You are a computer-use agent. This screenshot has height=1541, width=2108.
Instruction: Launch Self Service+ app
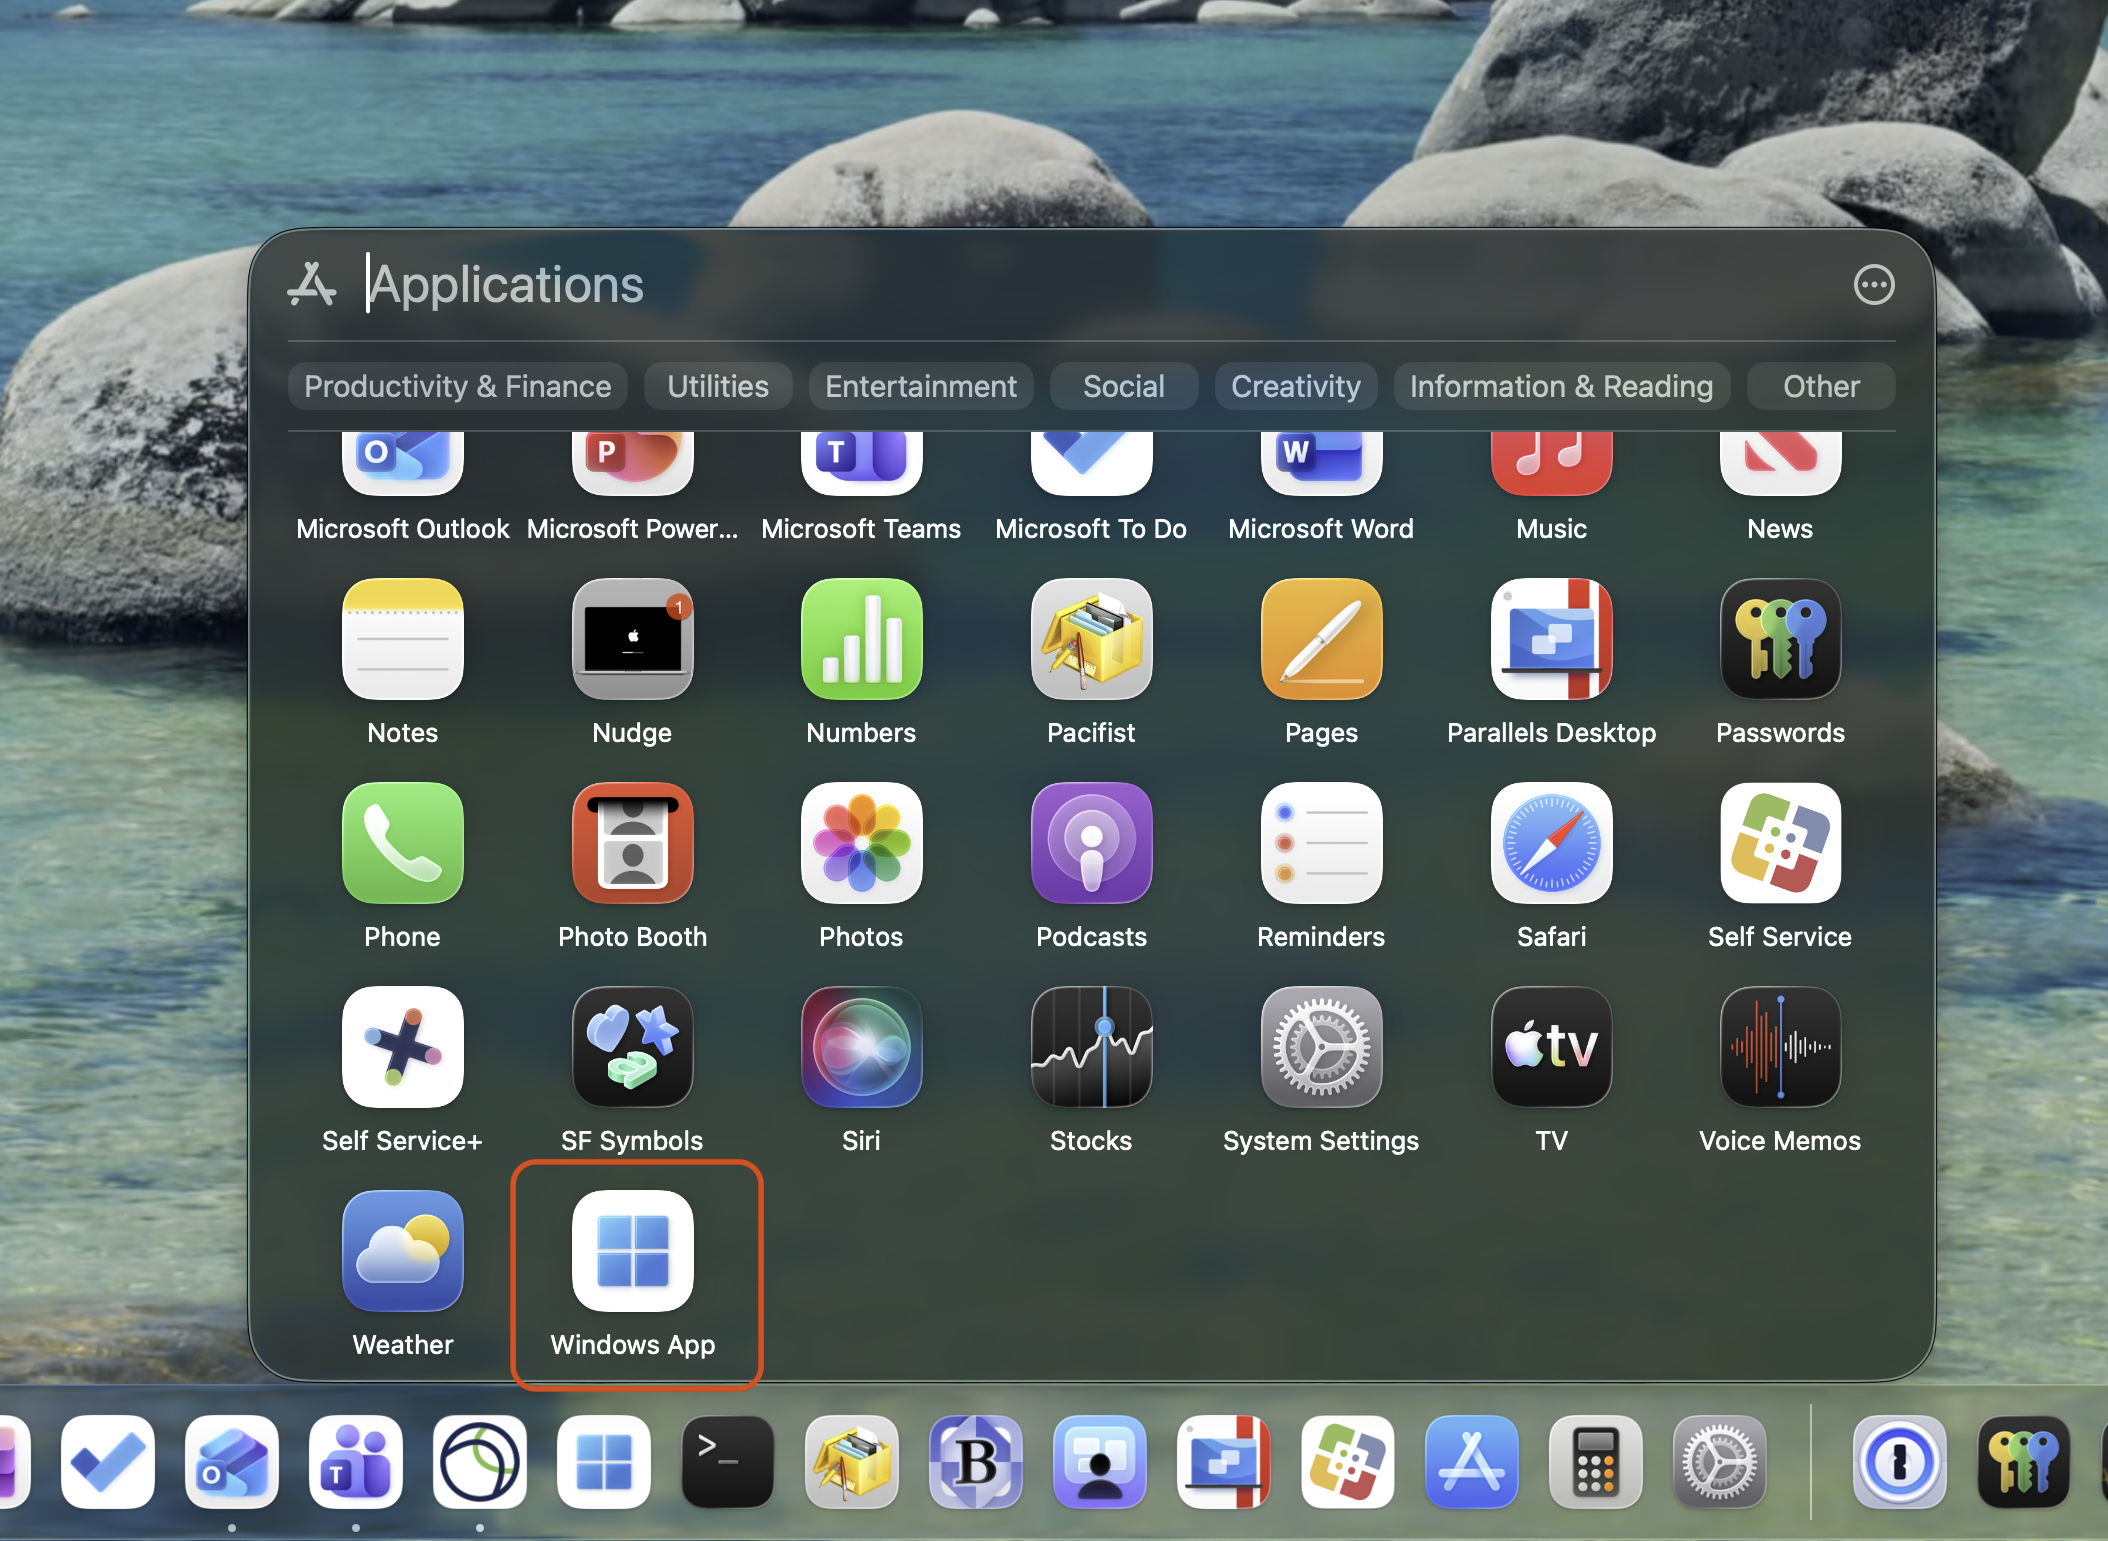pyautogui.click(x=403, y=1048)
